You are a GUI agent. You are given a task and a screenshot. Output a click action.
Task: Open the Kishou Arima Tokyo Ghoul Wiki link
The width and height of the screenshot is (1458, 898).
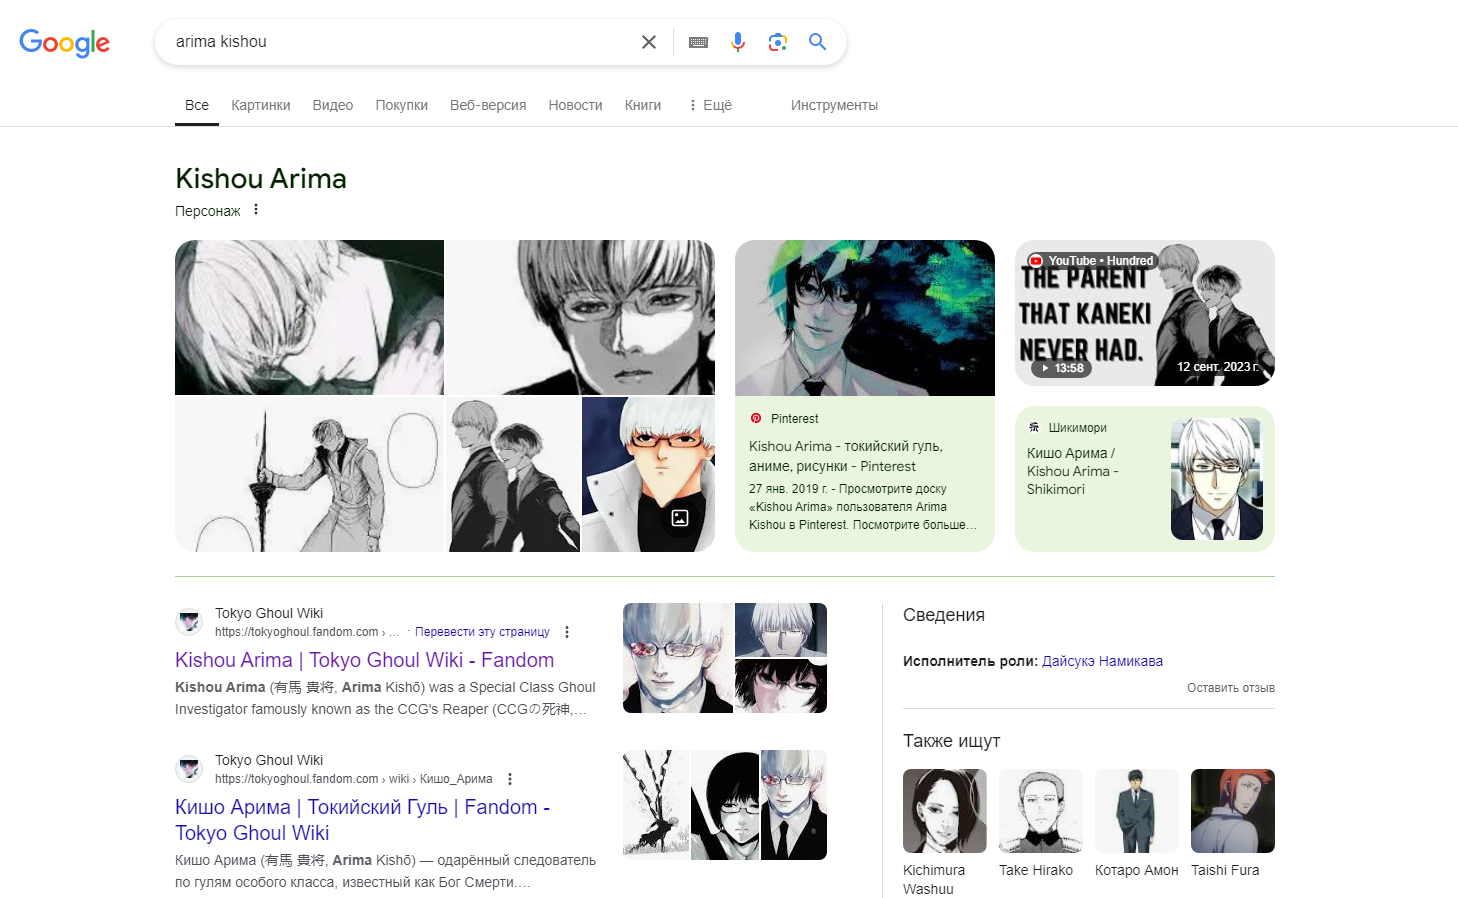tap(364, 660)
